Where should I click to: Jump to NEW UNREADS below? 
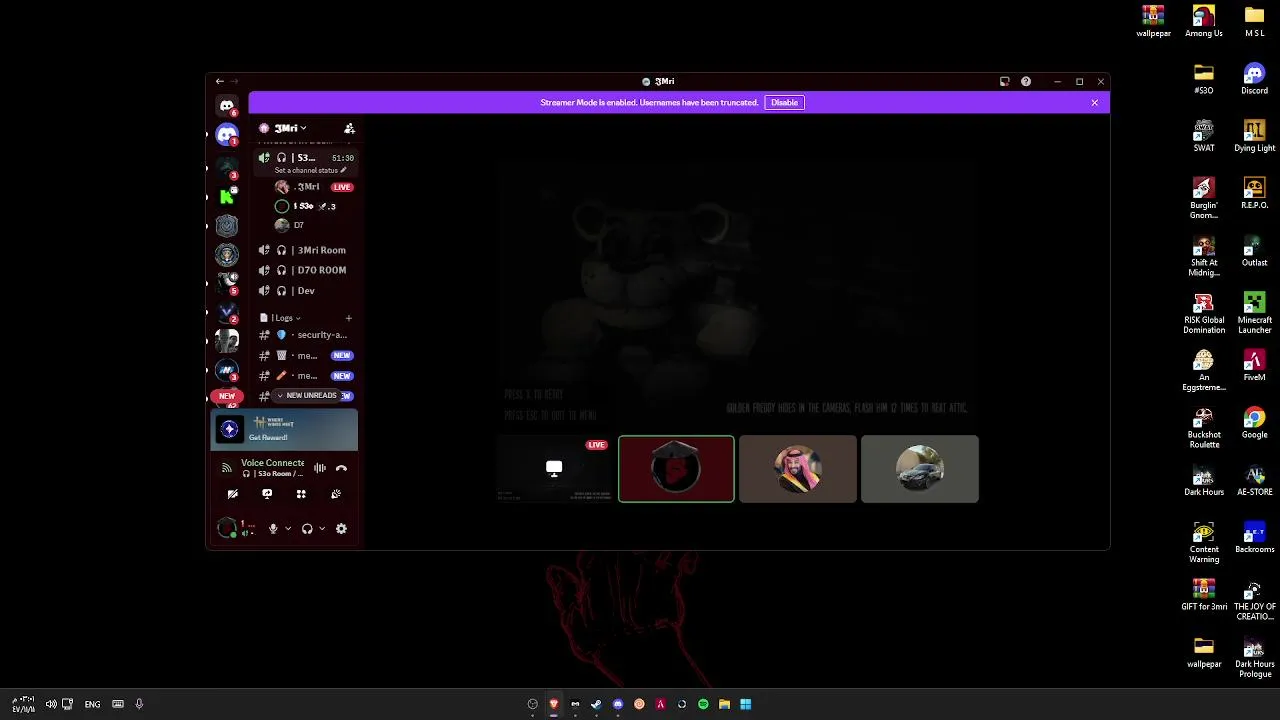(306, 396)
